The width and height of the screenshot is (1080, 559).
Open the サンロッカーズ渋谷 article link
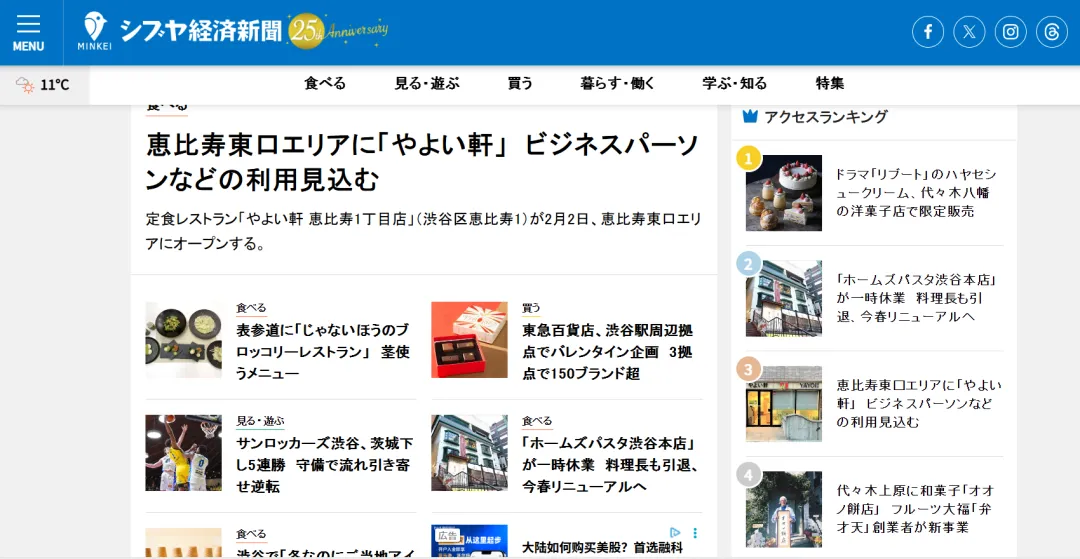[324, 464]
